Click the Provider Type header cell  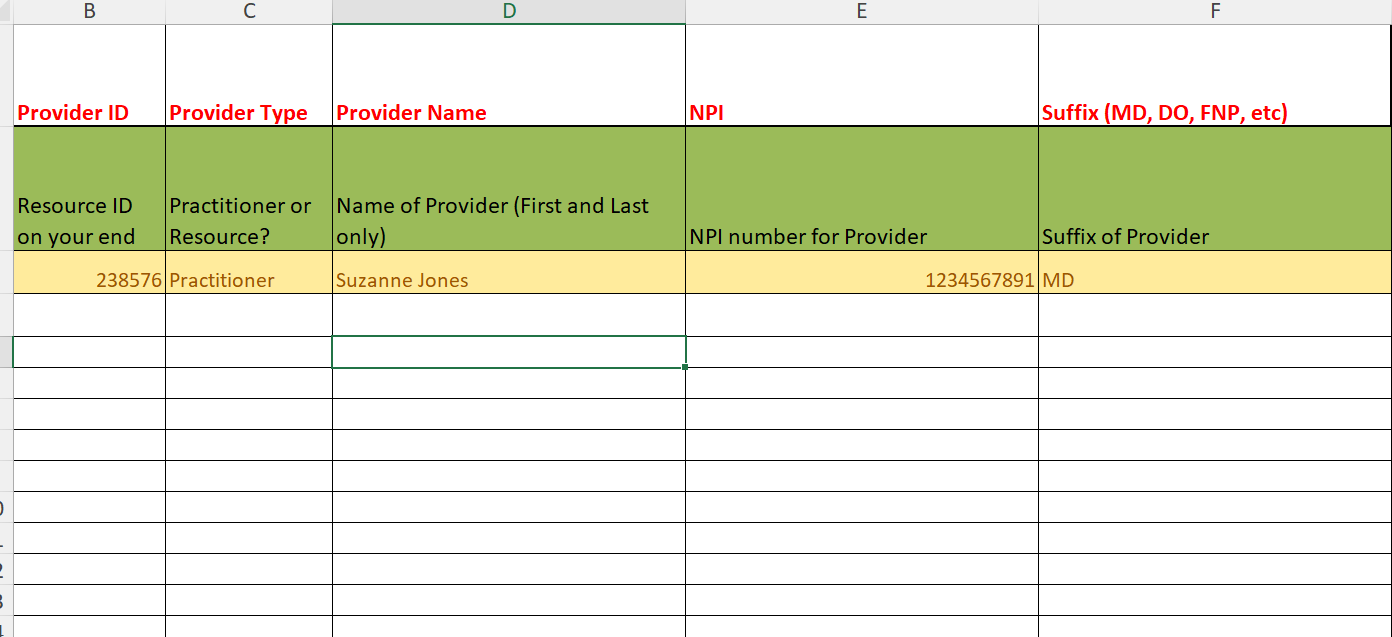coord(248,100)
